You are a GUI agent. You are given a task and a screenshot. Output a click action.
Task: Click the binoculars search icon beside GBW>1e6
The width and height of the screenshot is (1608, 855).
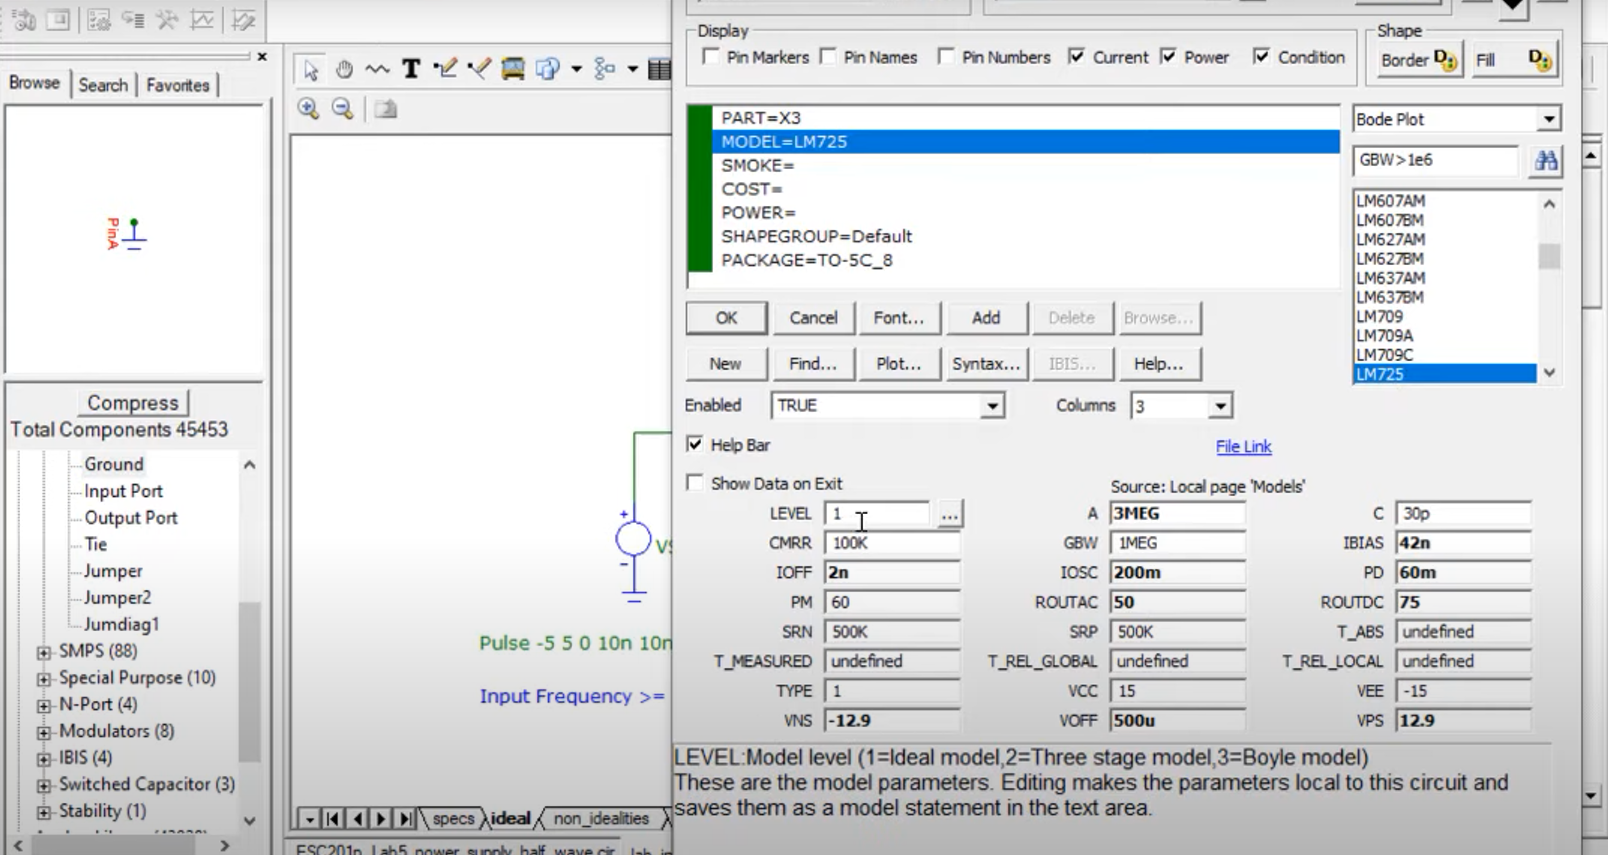pos(1545,161)
